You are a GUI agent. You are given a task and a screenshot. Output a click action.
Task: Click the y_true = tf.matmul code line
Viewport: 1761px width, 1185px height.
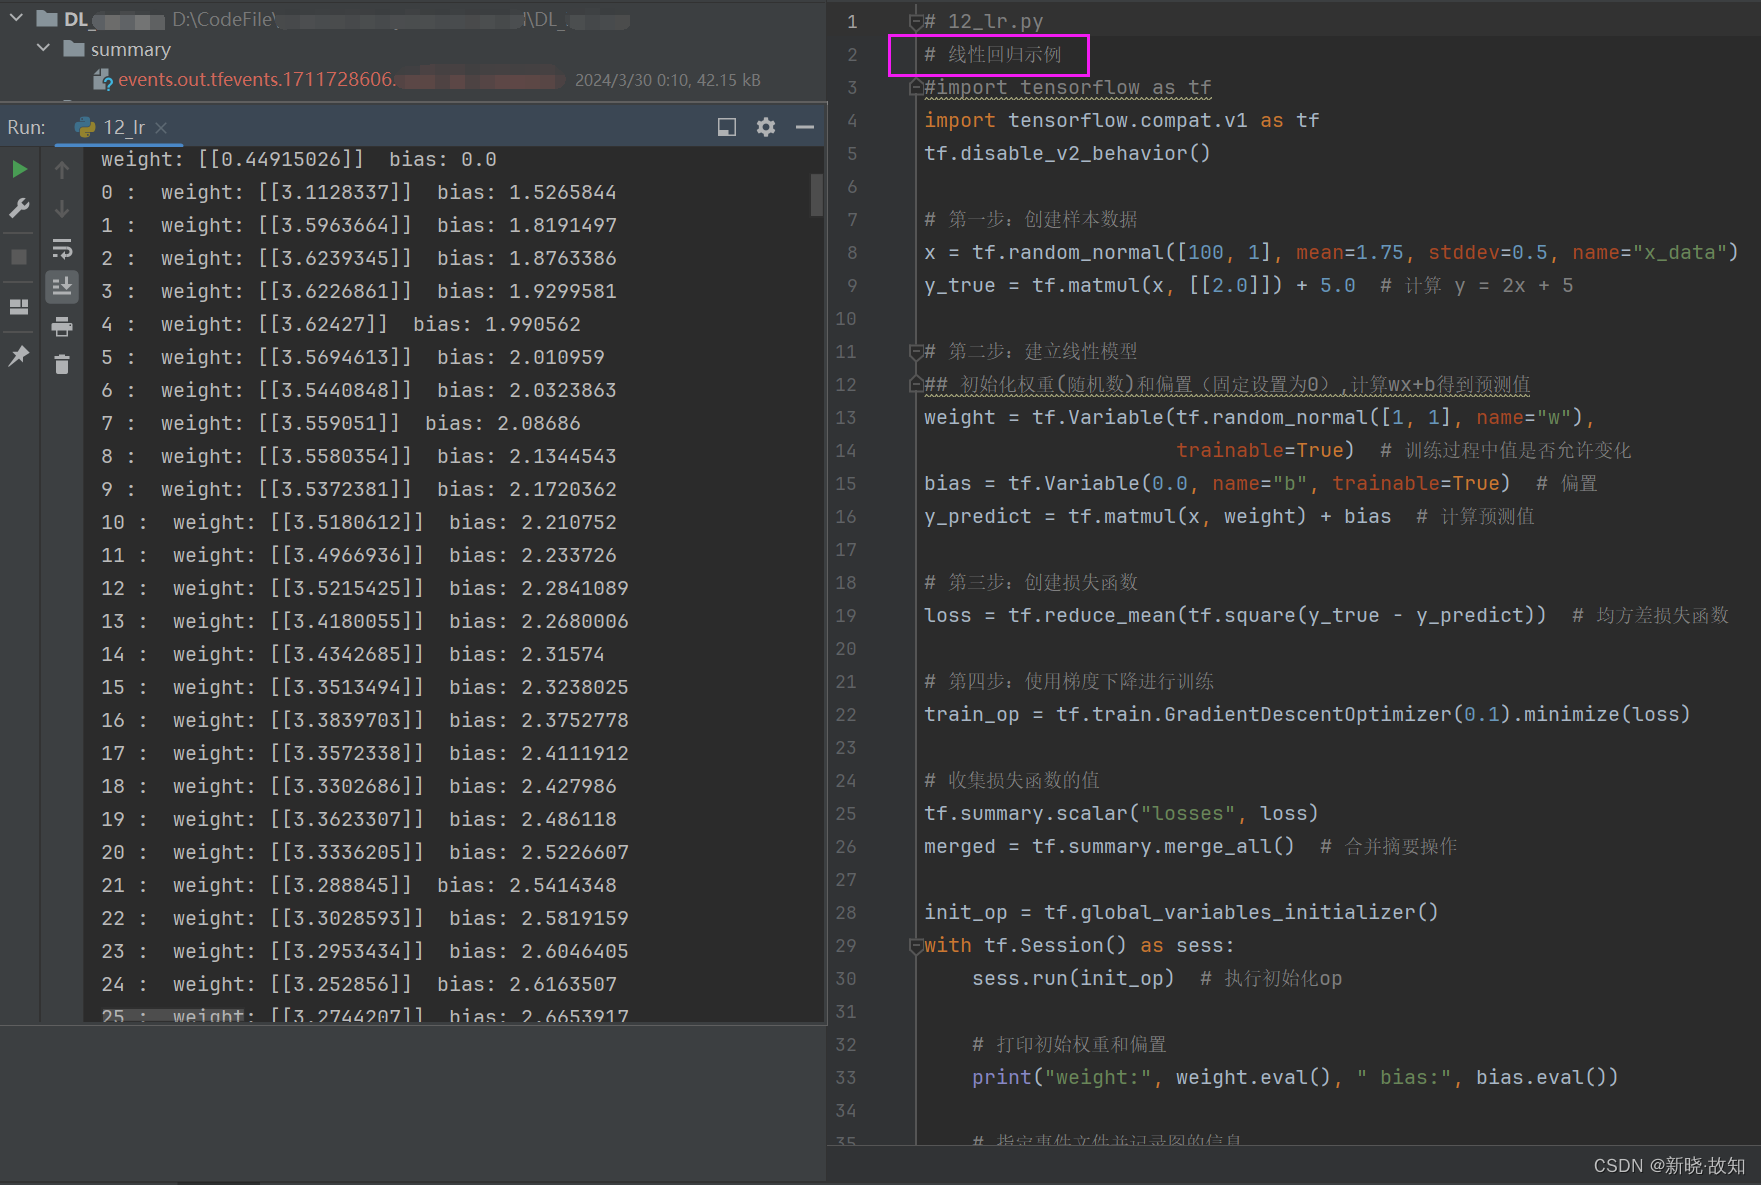[1248, 286]
